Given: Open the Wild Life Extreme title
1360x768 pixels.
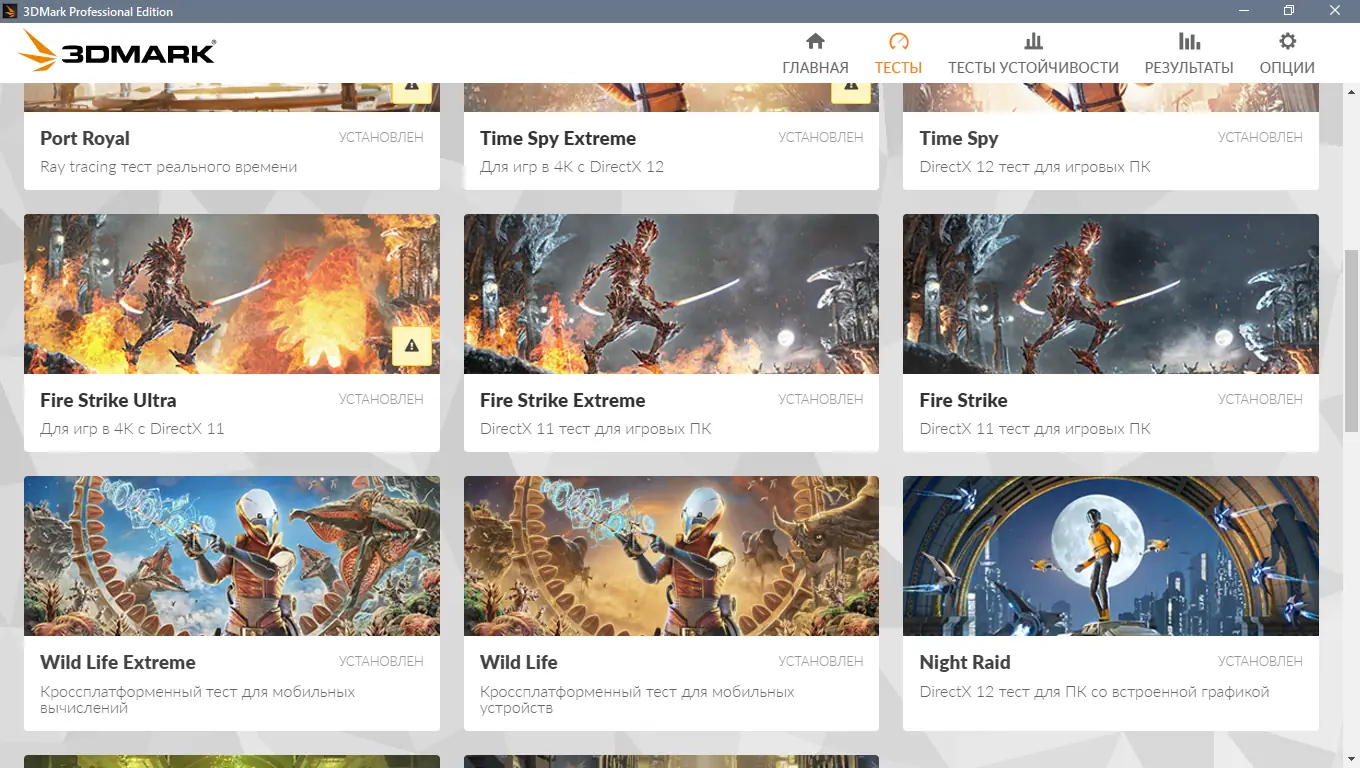Looking at the screenshot, I should click(118, 662).
